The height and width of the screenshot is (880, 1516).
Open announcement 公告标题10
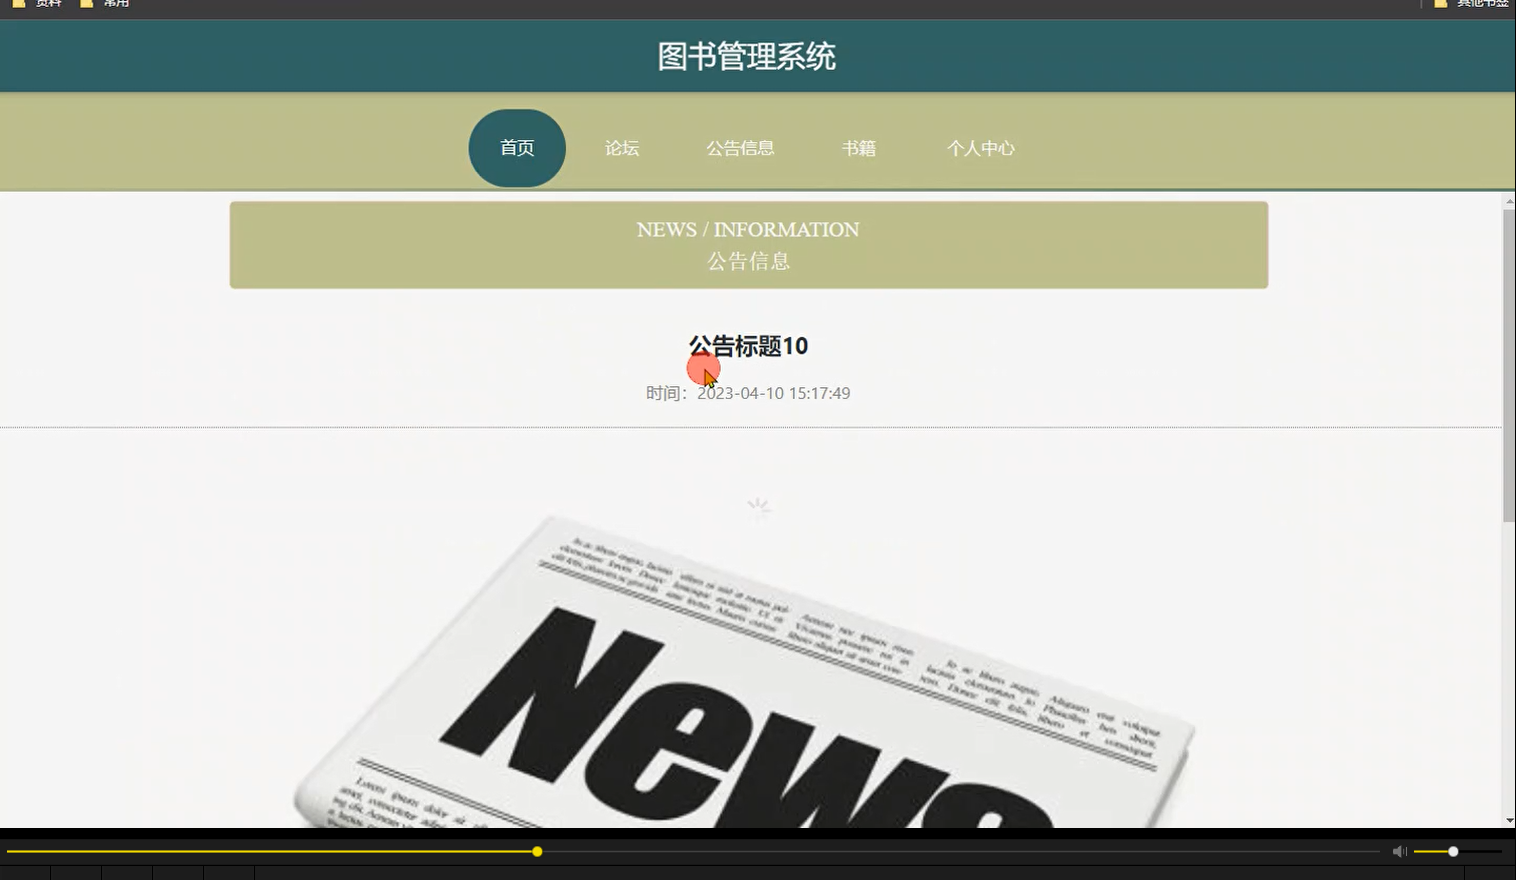pyautogui.click(x=748, y=346)
